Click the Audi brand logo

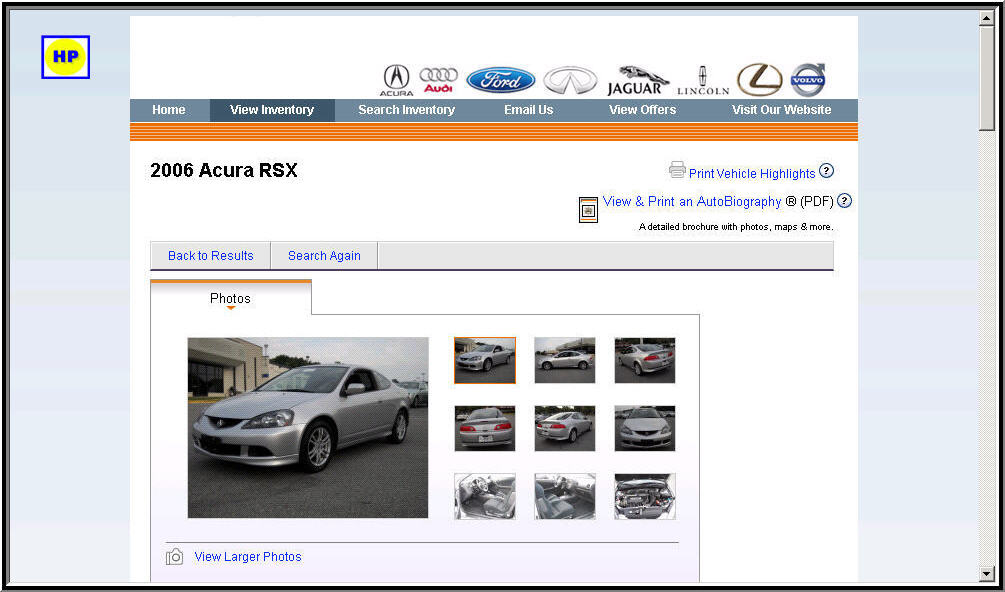[x=438, y=80]
